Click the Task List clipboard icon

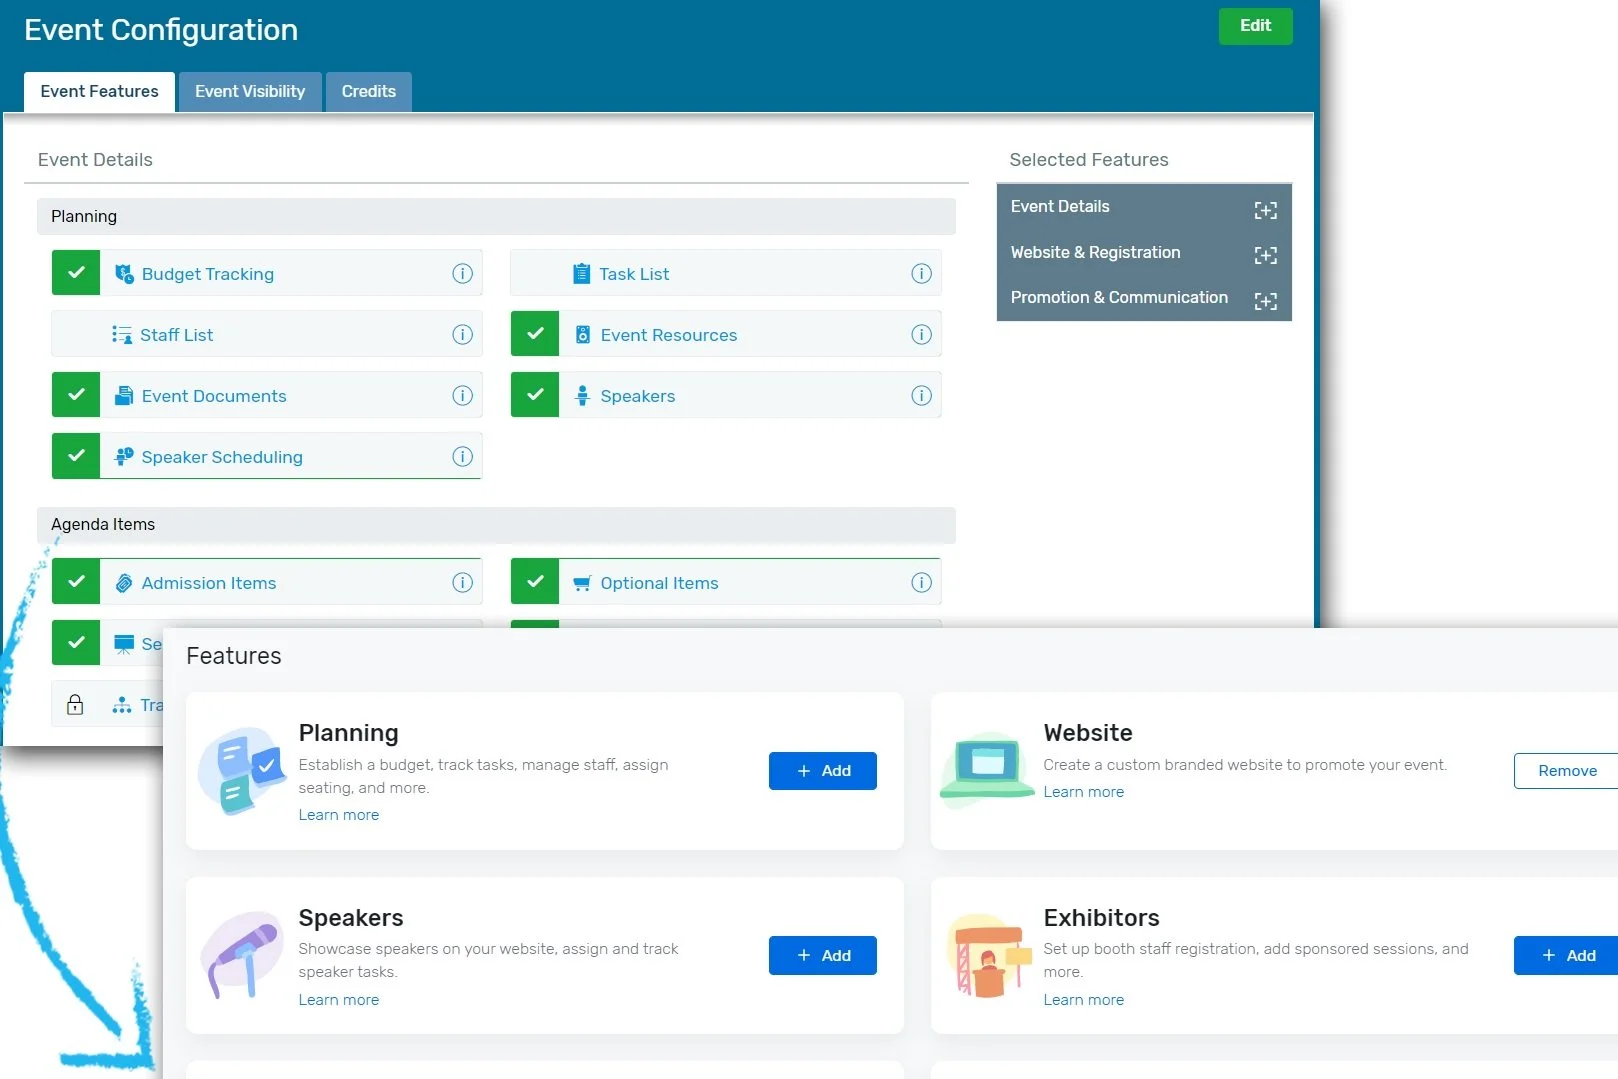coord(581,273)
